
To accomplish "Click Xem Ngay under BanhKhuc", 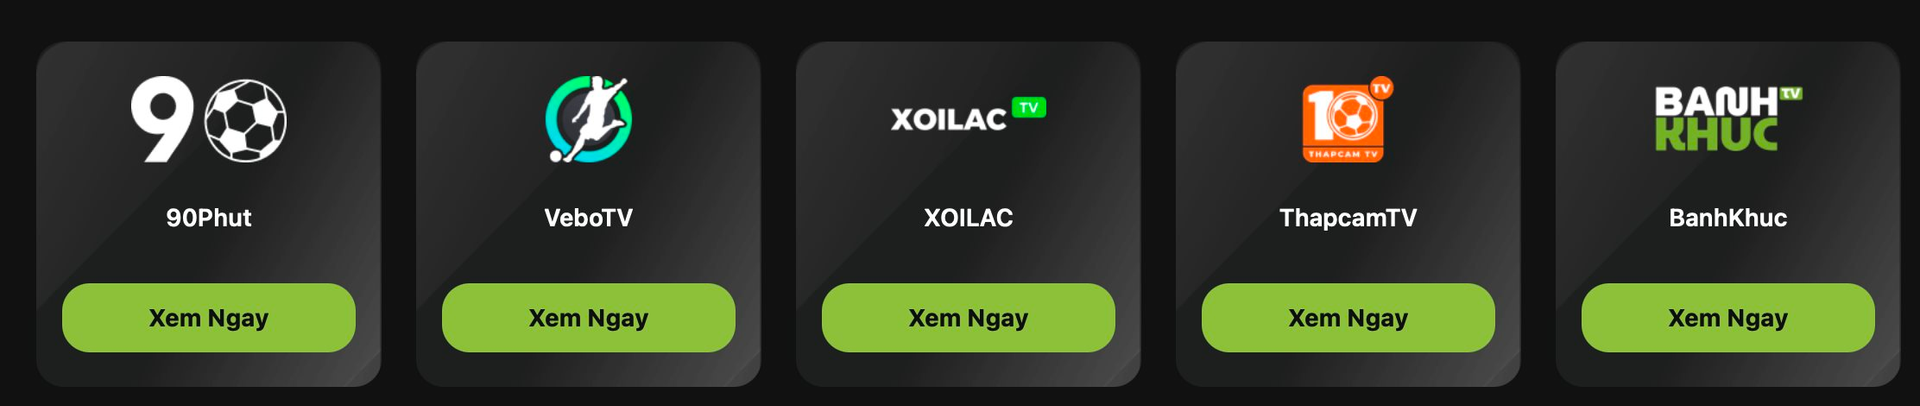I will click(x=1728, y=318).
